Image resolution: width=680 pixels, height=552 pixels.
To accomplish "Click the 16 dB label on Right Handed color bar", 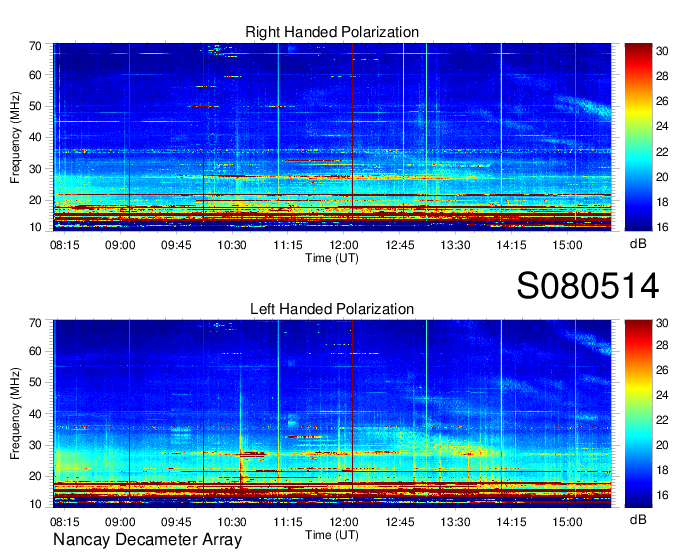I will pos(662,227).
